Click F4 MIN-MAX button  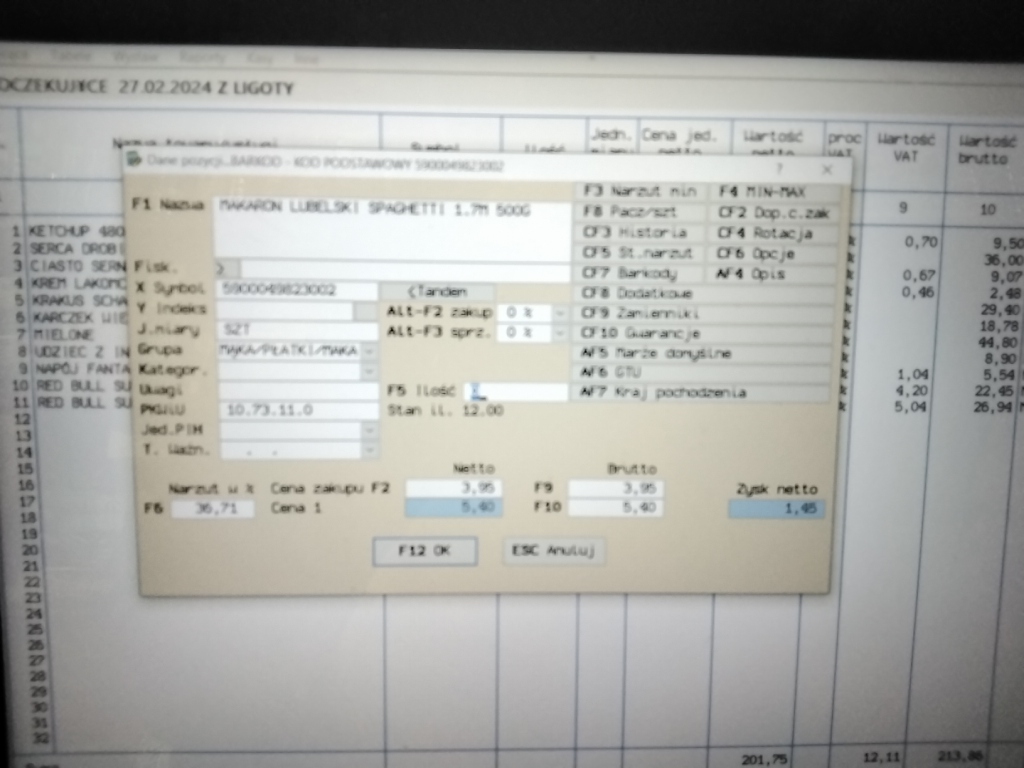point(772,191)
